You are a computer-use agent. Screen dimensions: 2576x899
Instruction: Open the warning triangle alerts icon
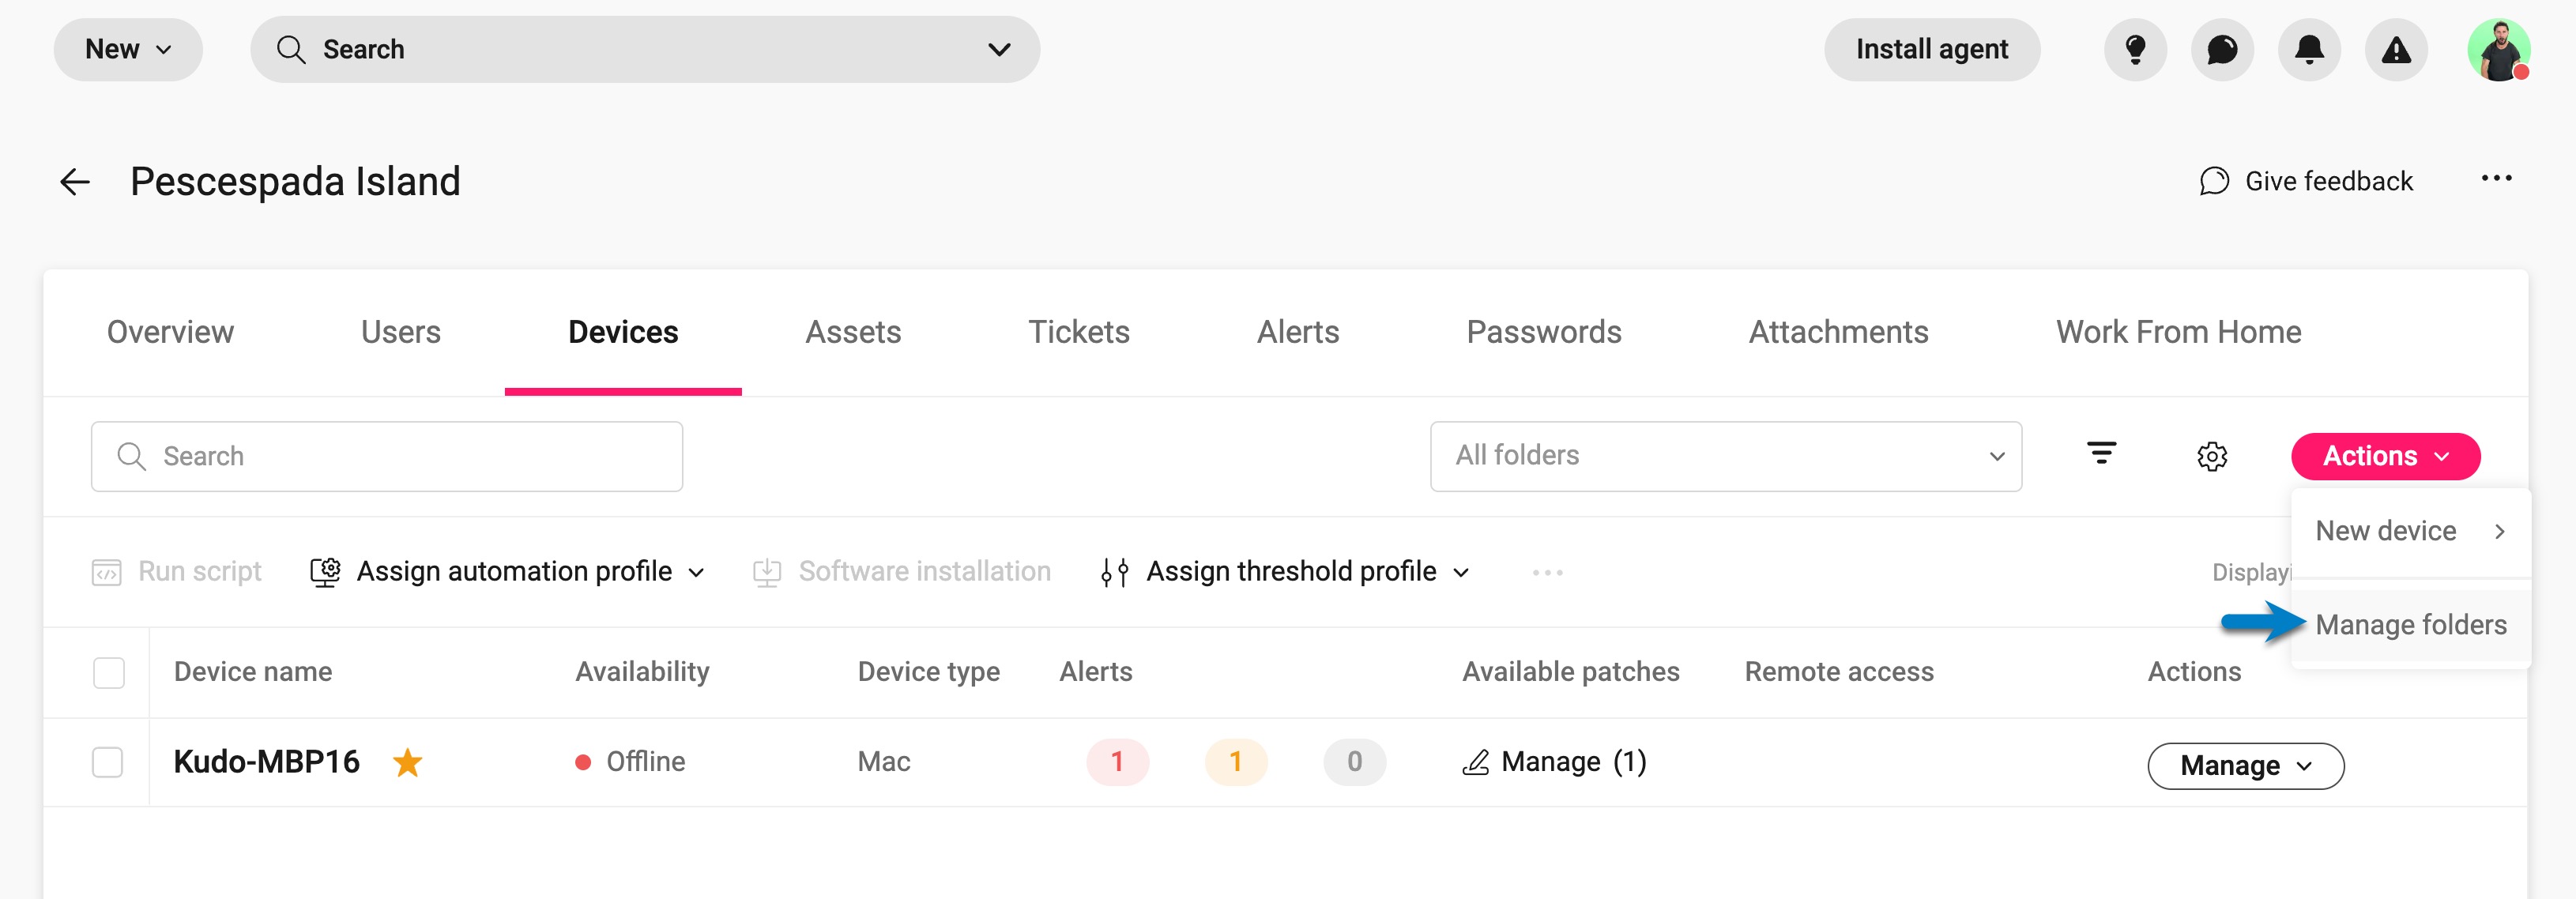pos(2396,49)
